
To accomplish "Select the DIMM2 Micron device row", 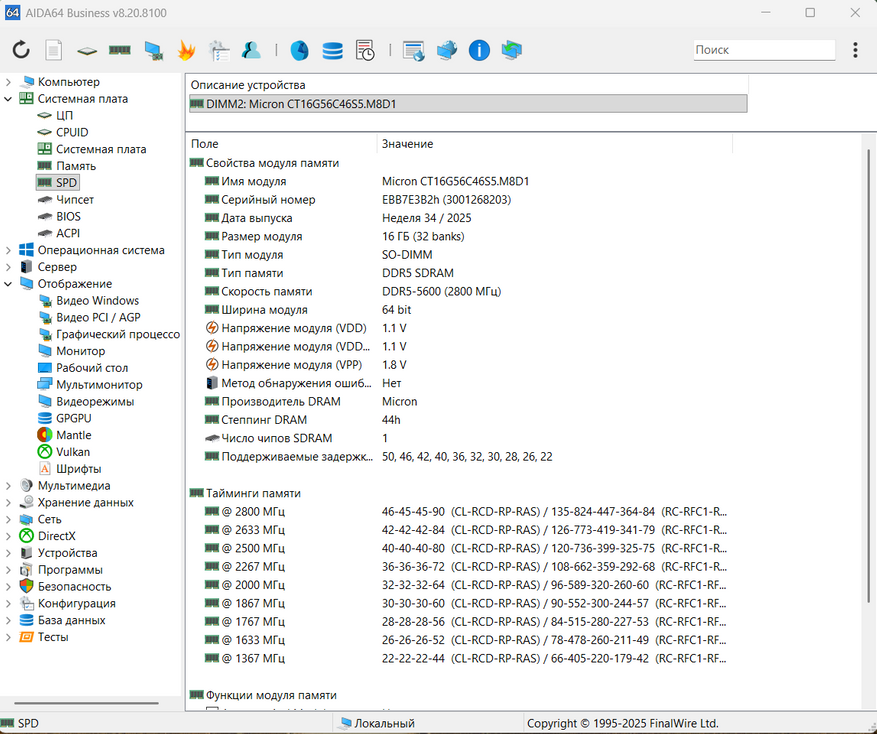I will (x=468, y=103).
